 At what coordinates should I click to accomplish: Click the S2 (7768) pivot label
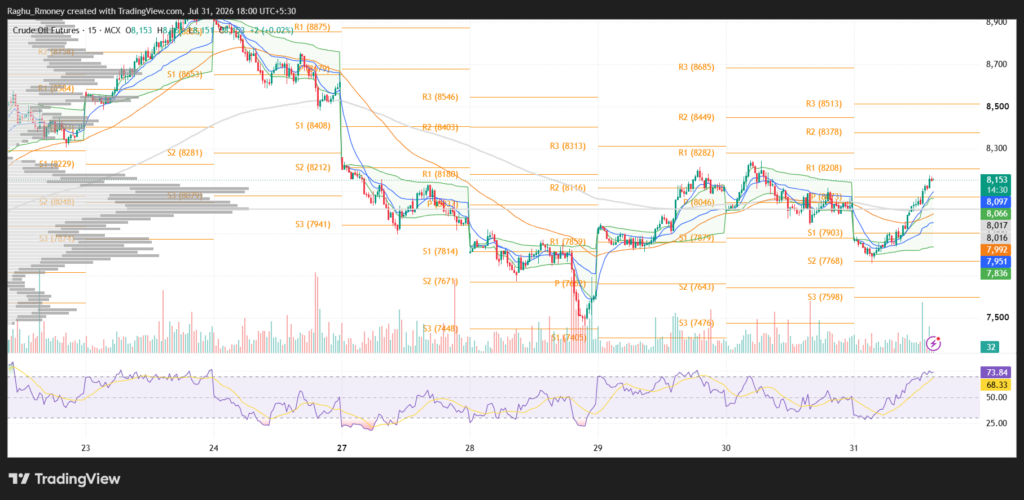pyautogui.click(x=824, y=261)
